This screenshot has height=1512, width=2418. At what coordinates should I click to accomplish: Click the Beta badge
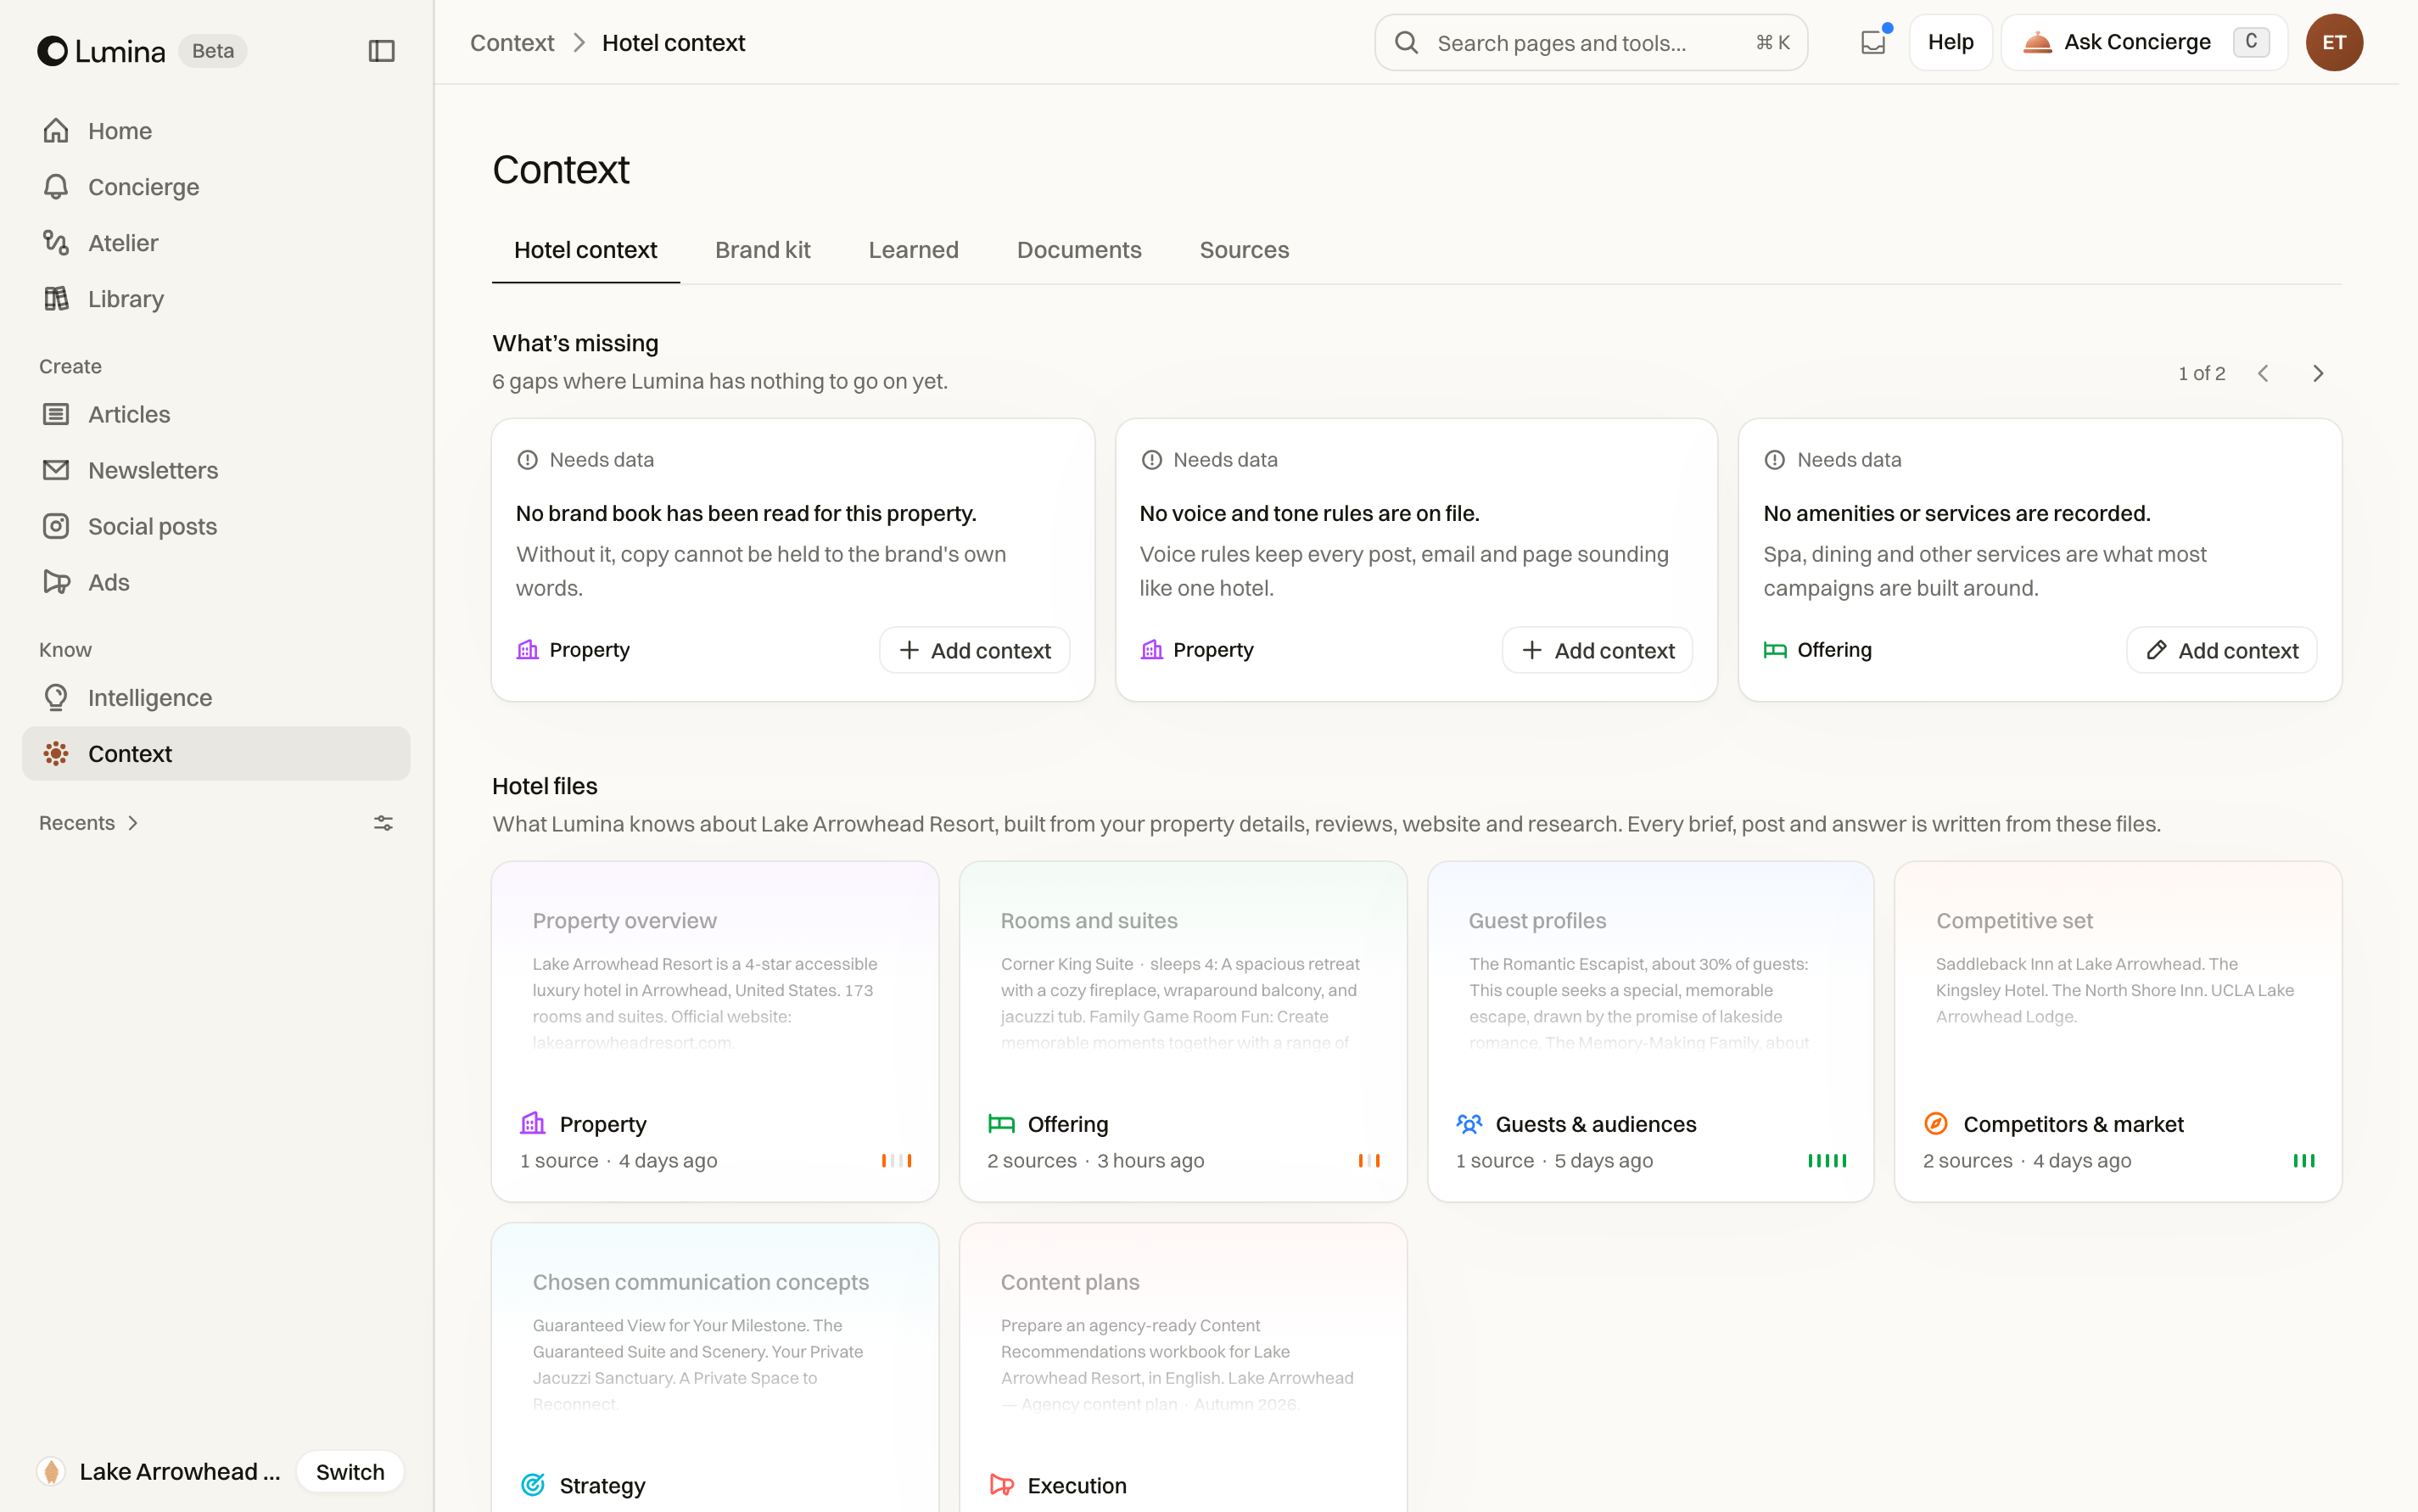coord(213,51)
